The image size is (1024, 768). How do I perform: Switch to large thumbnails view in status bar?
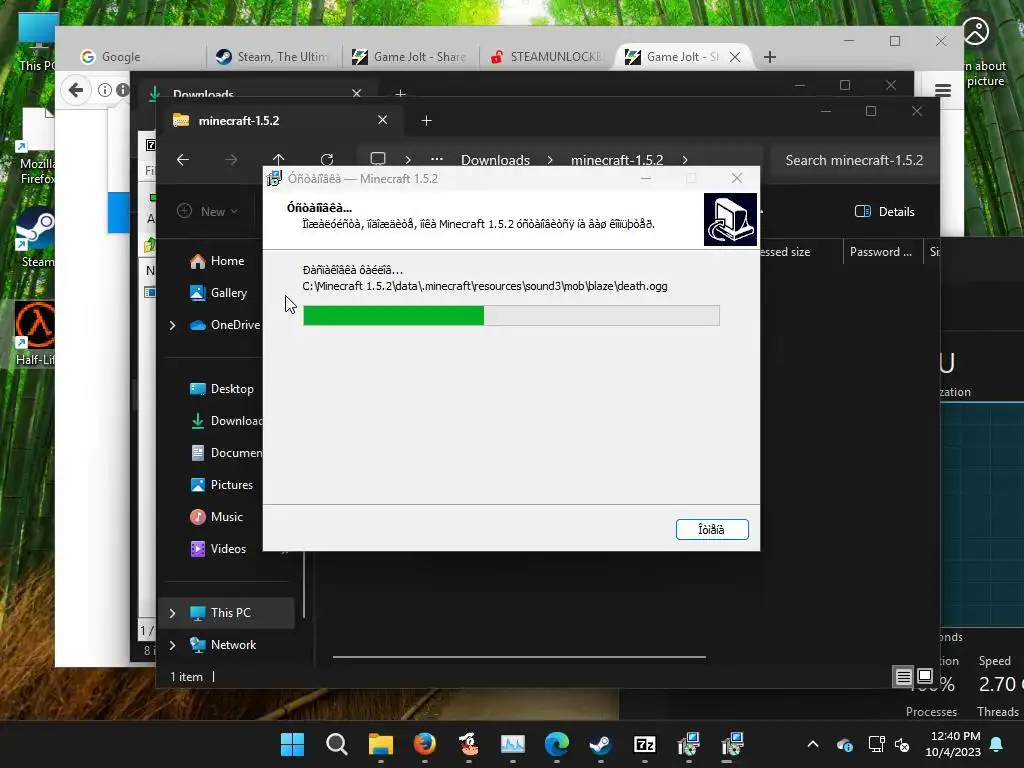(925, 676)
